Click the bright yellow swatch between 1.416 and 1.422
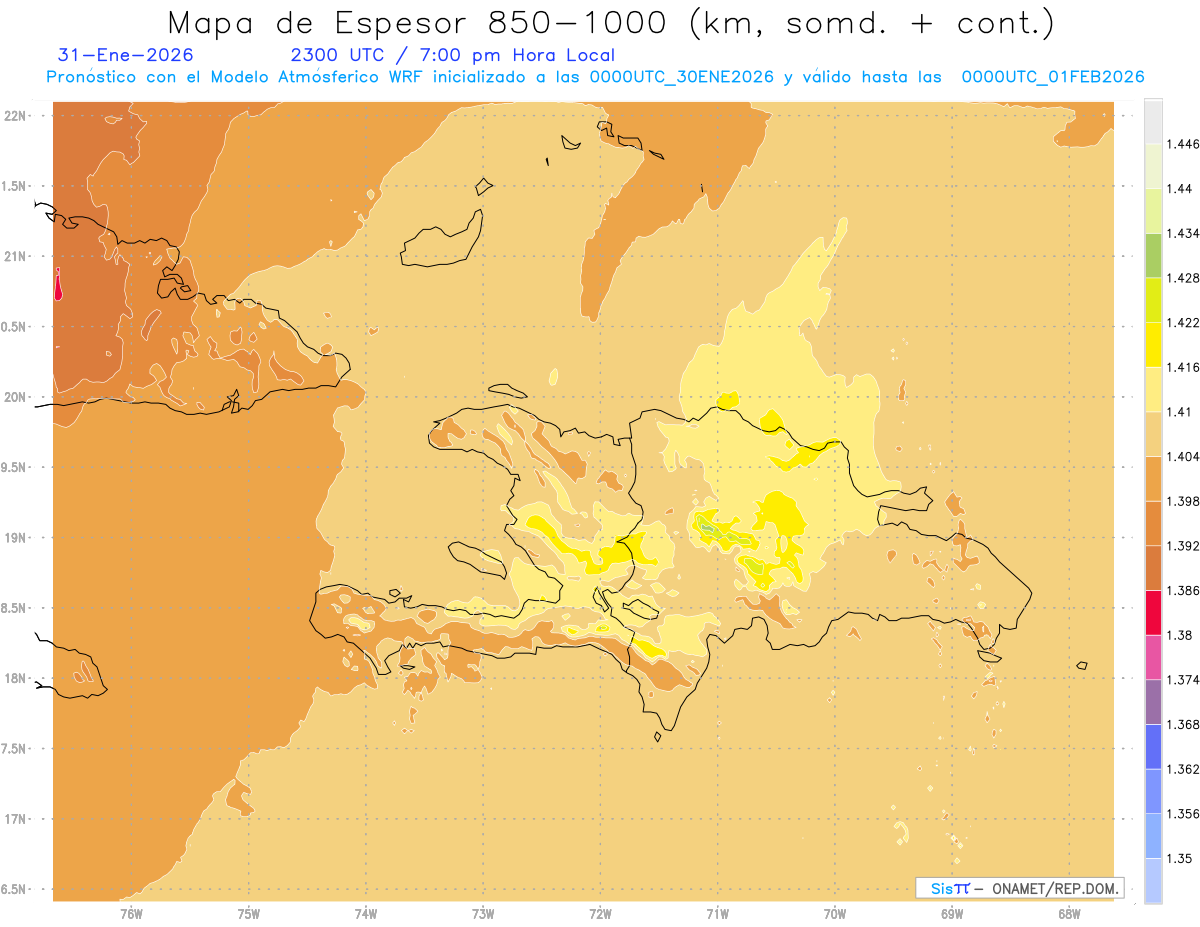 (1153, 344)
